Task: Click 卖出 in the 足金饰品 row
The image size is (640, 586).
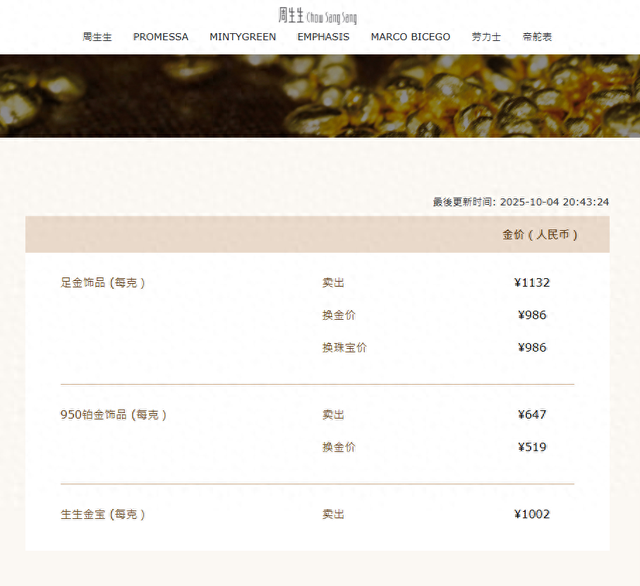Action: click(x=333, y=283)
